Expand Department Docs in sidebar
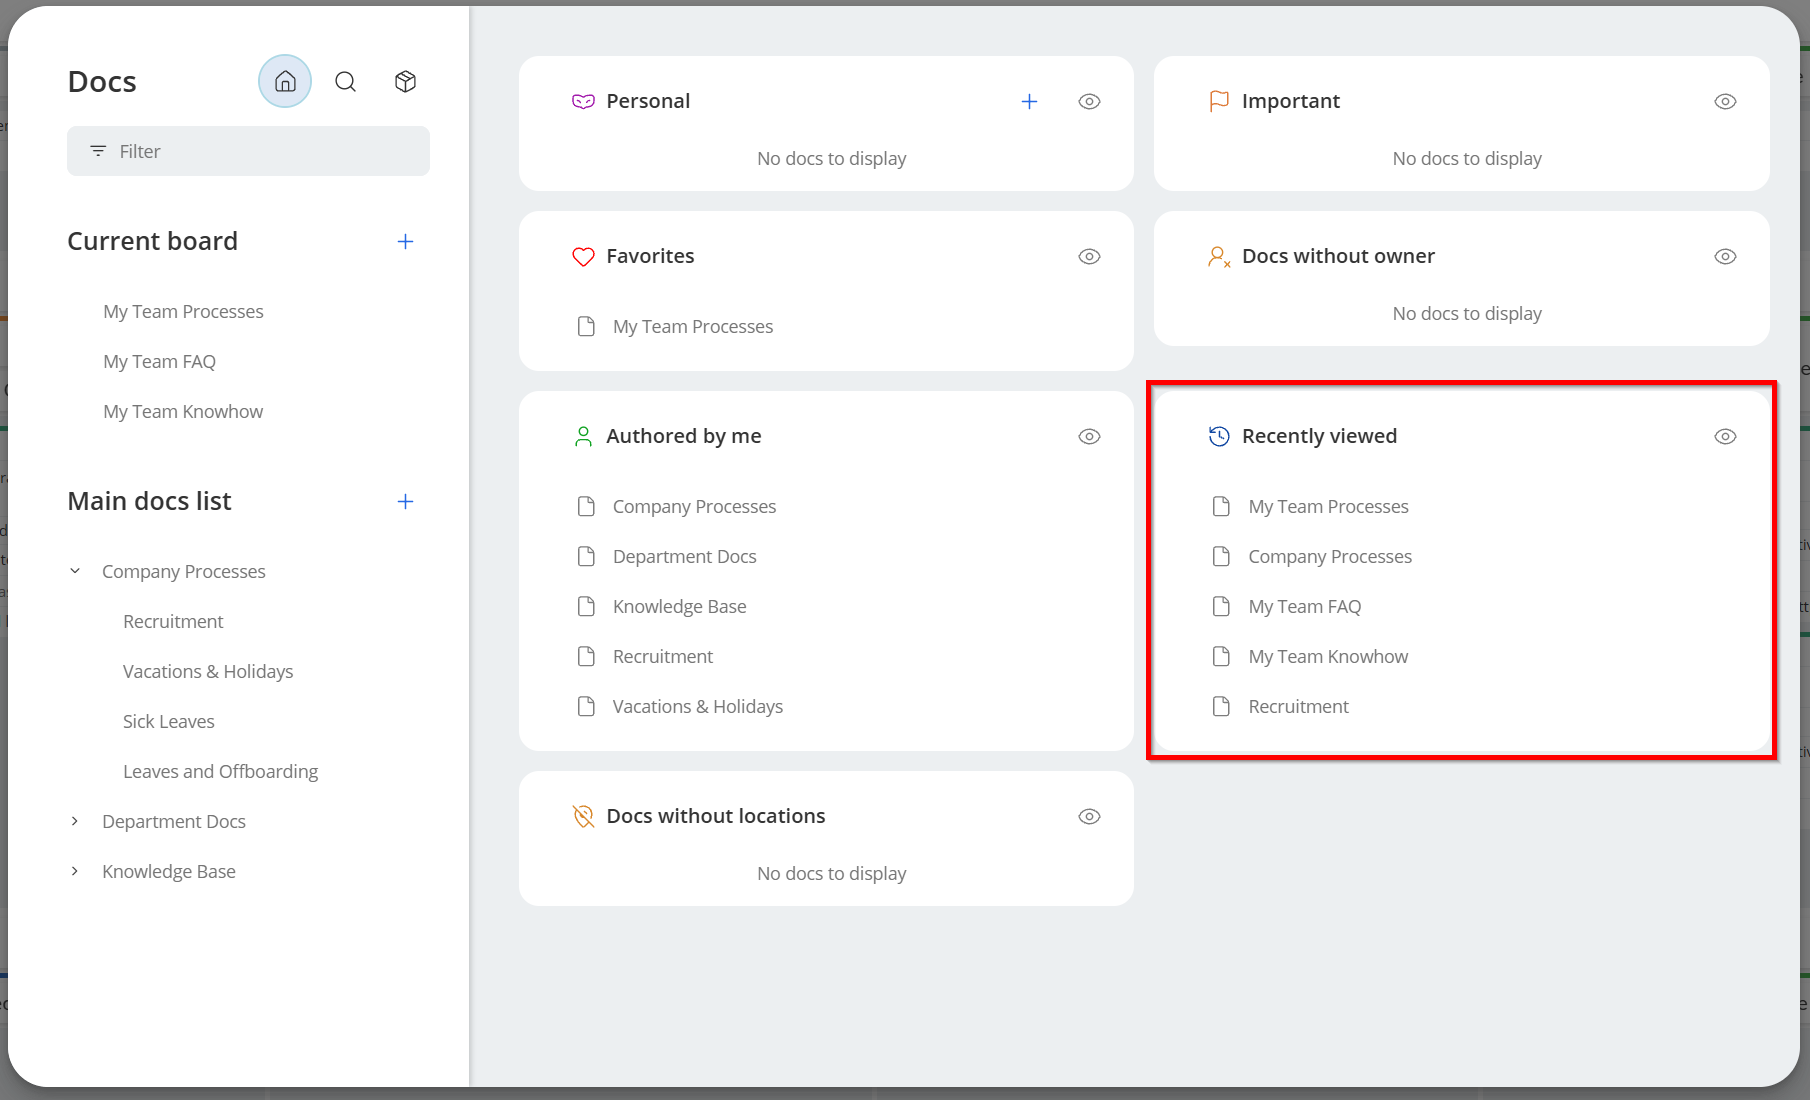The width and height of the screenshot is (1810, 1100). point(75,822)
